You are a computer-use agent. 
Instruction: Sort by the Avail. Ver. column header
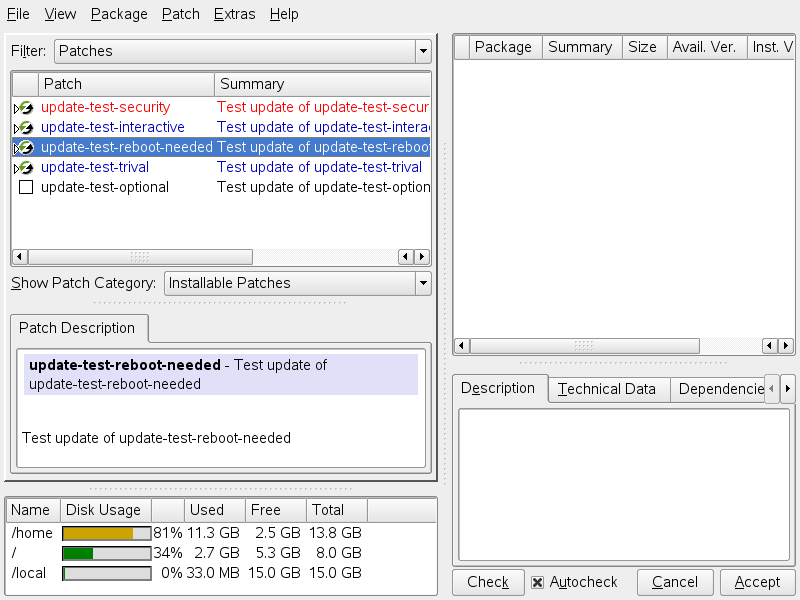[707, 47]
